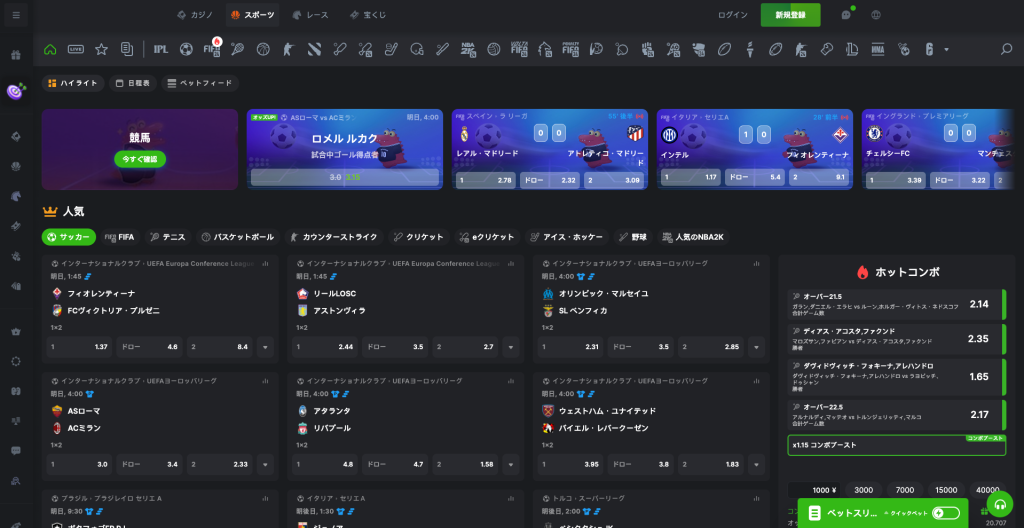Select the Rainbow Six icon
The image size is (1024, 528).
(x=929, y=49)
